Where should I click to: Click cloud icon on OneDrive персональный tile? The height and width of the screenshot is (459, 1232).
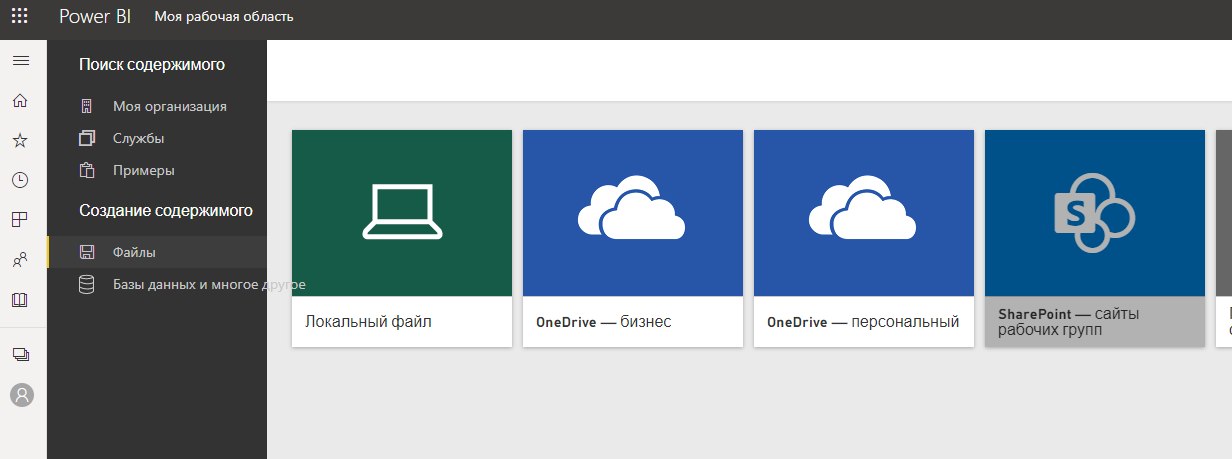coord(863,207)
